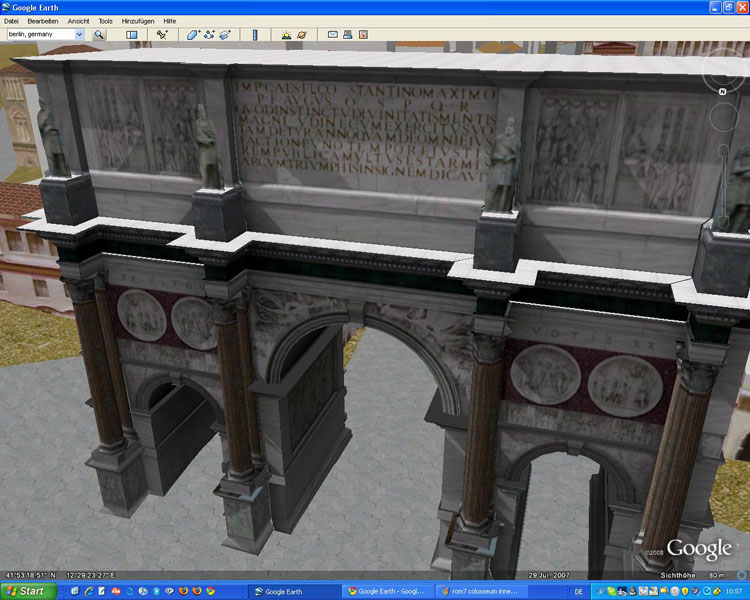Click the email view envelope icon
The width and height of the screenshot is (750, 600).
coord(333,34)
